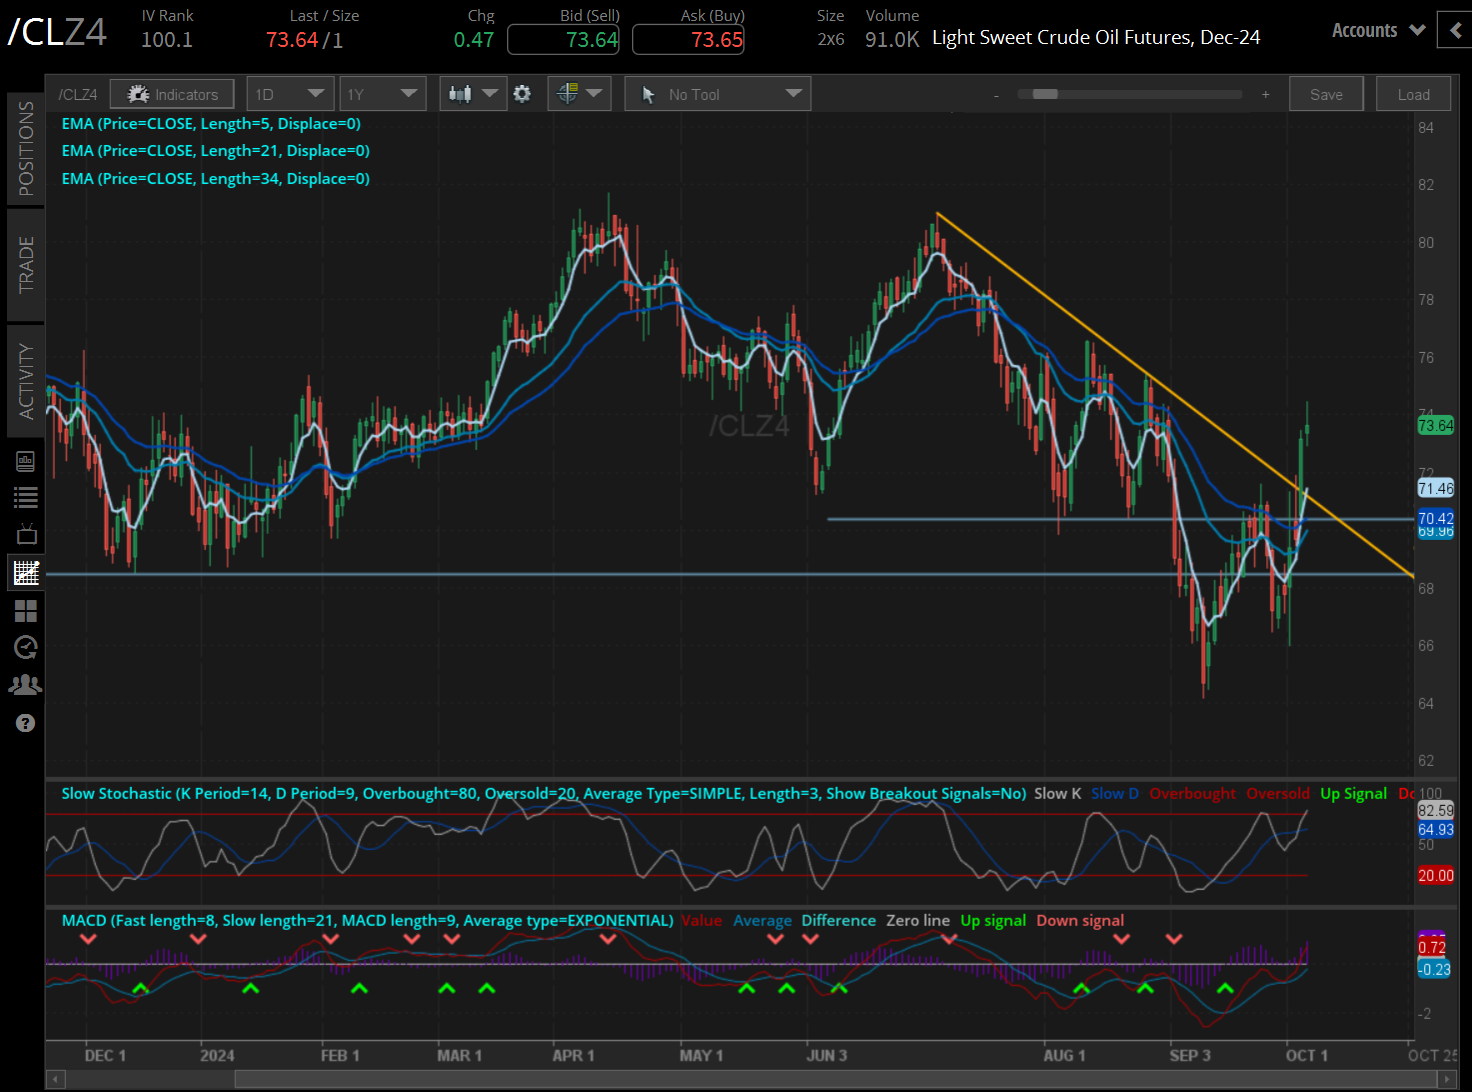
Task: Click the grid widgets icon in the sidebar
Action: coord(25,610)
